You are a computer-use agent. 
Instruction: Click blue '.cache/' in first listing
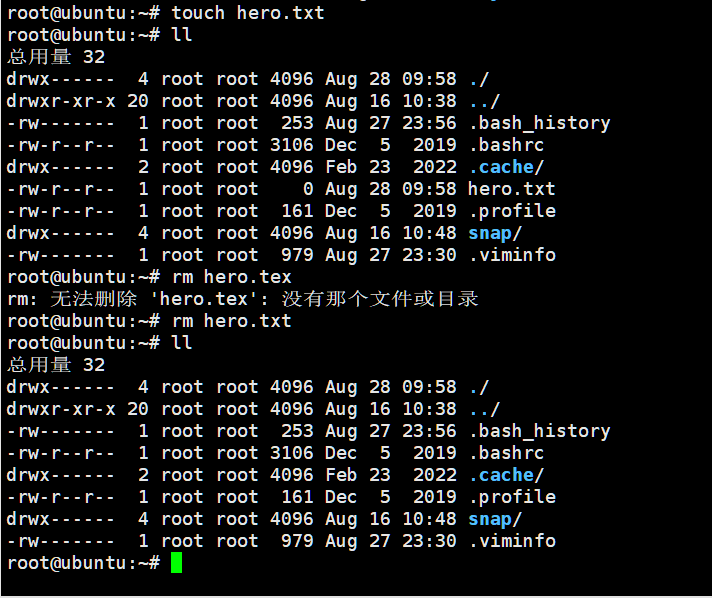pos(506,167)
